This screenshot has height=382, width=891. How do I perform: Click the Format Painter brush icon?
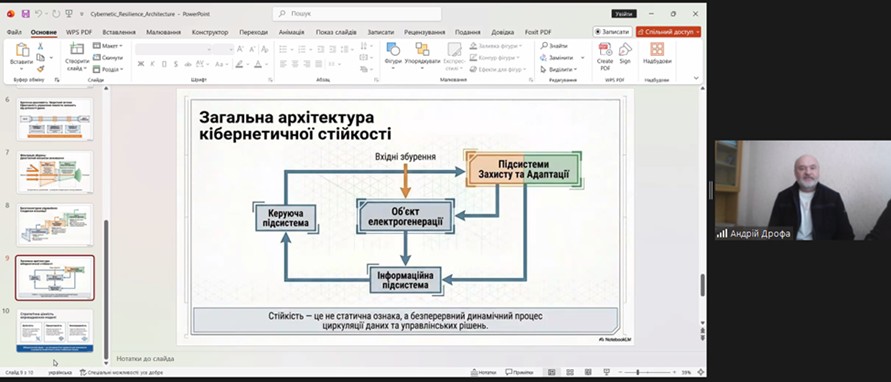coord(40,69)
